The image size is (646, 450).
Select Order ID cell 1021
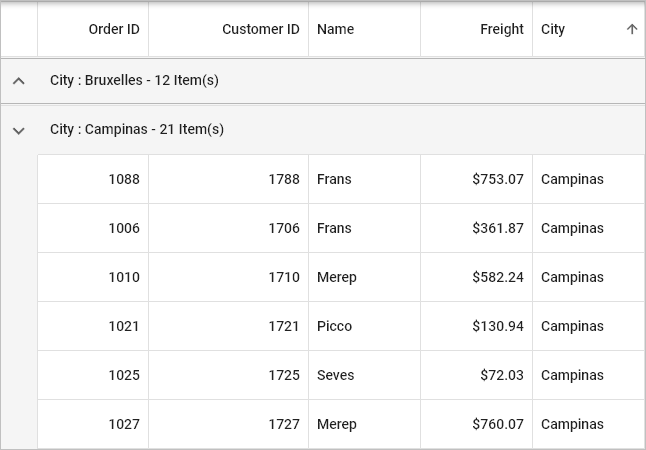coord(93,326)
